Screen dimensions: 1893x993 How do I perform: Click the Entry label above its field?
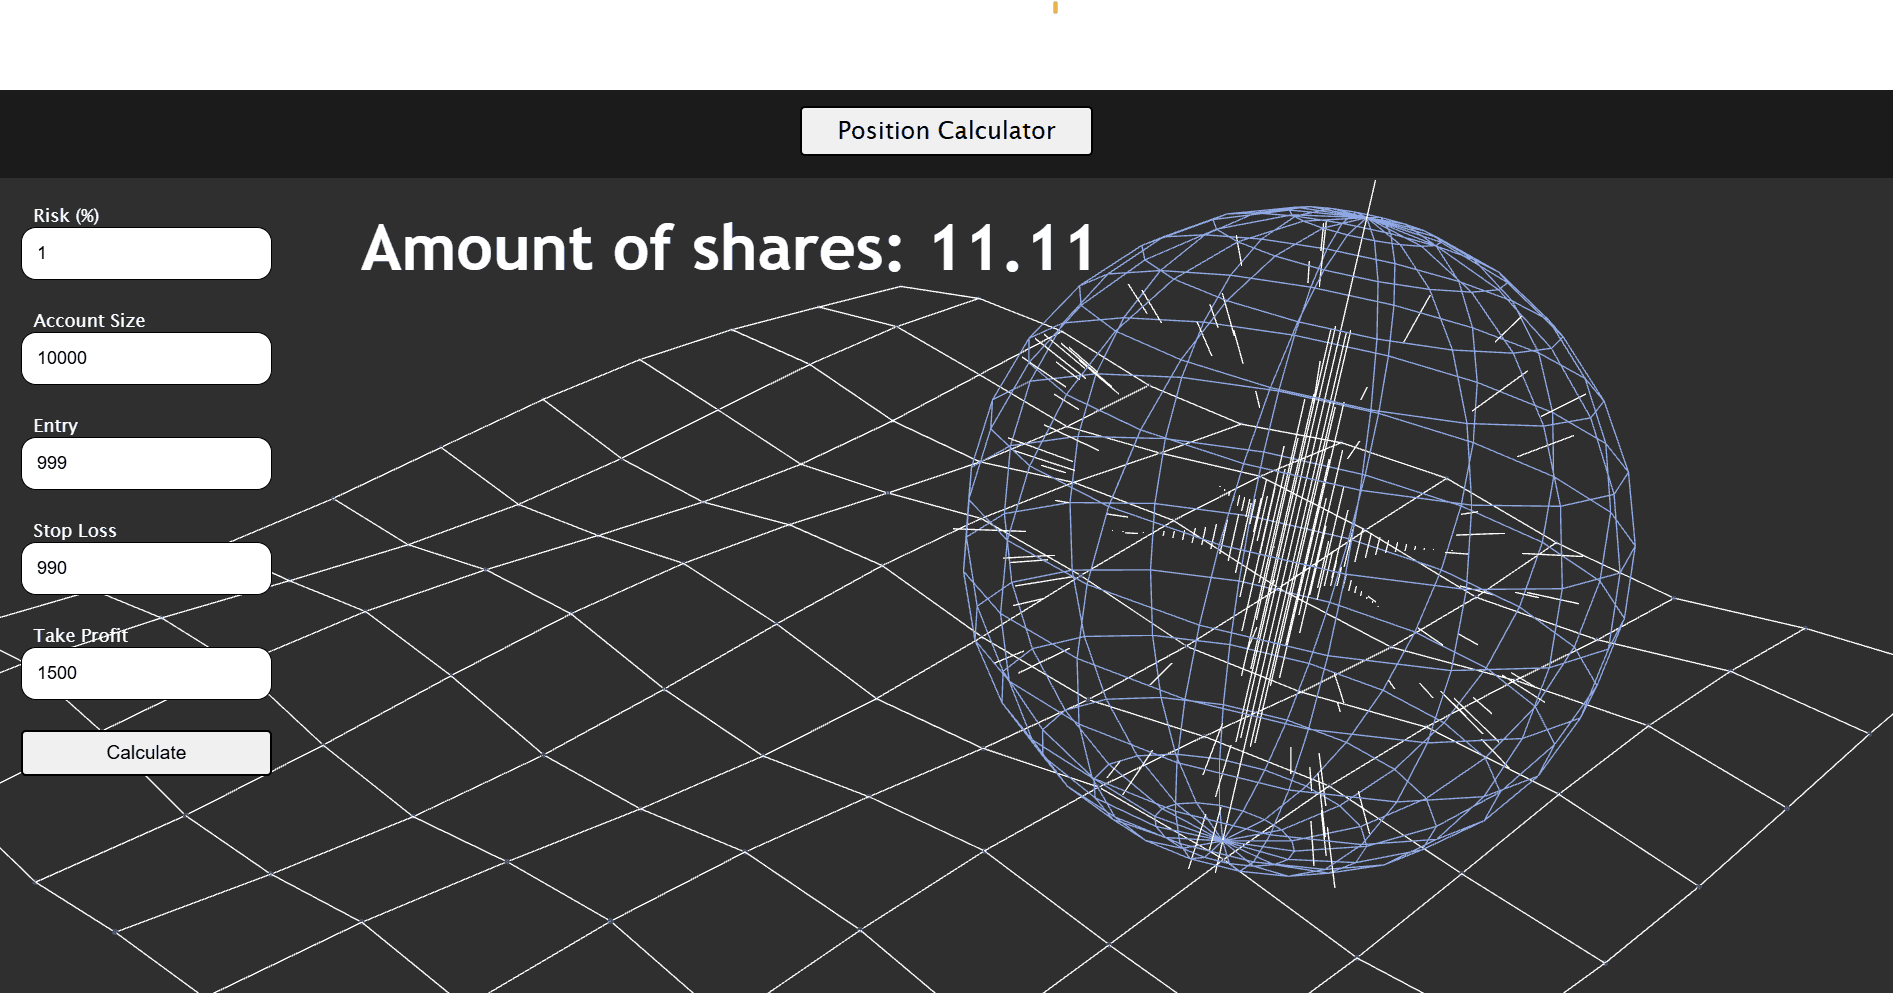[x=55, y=425]
